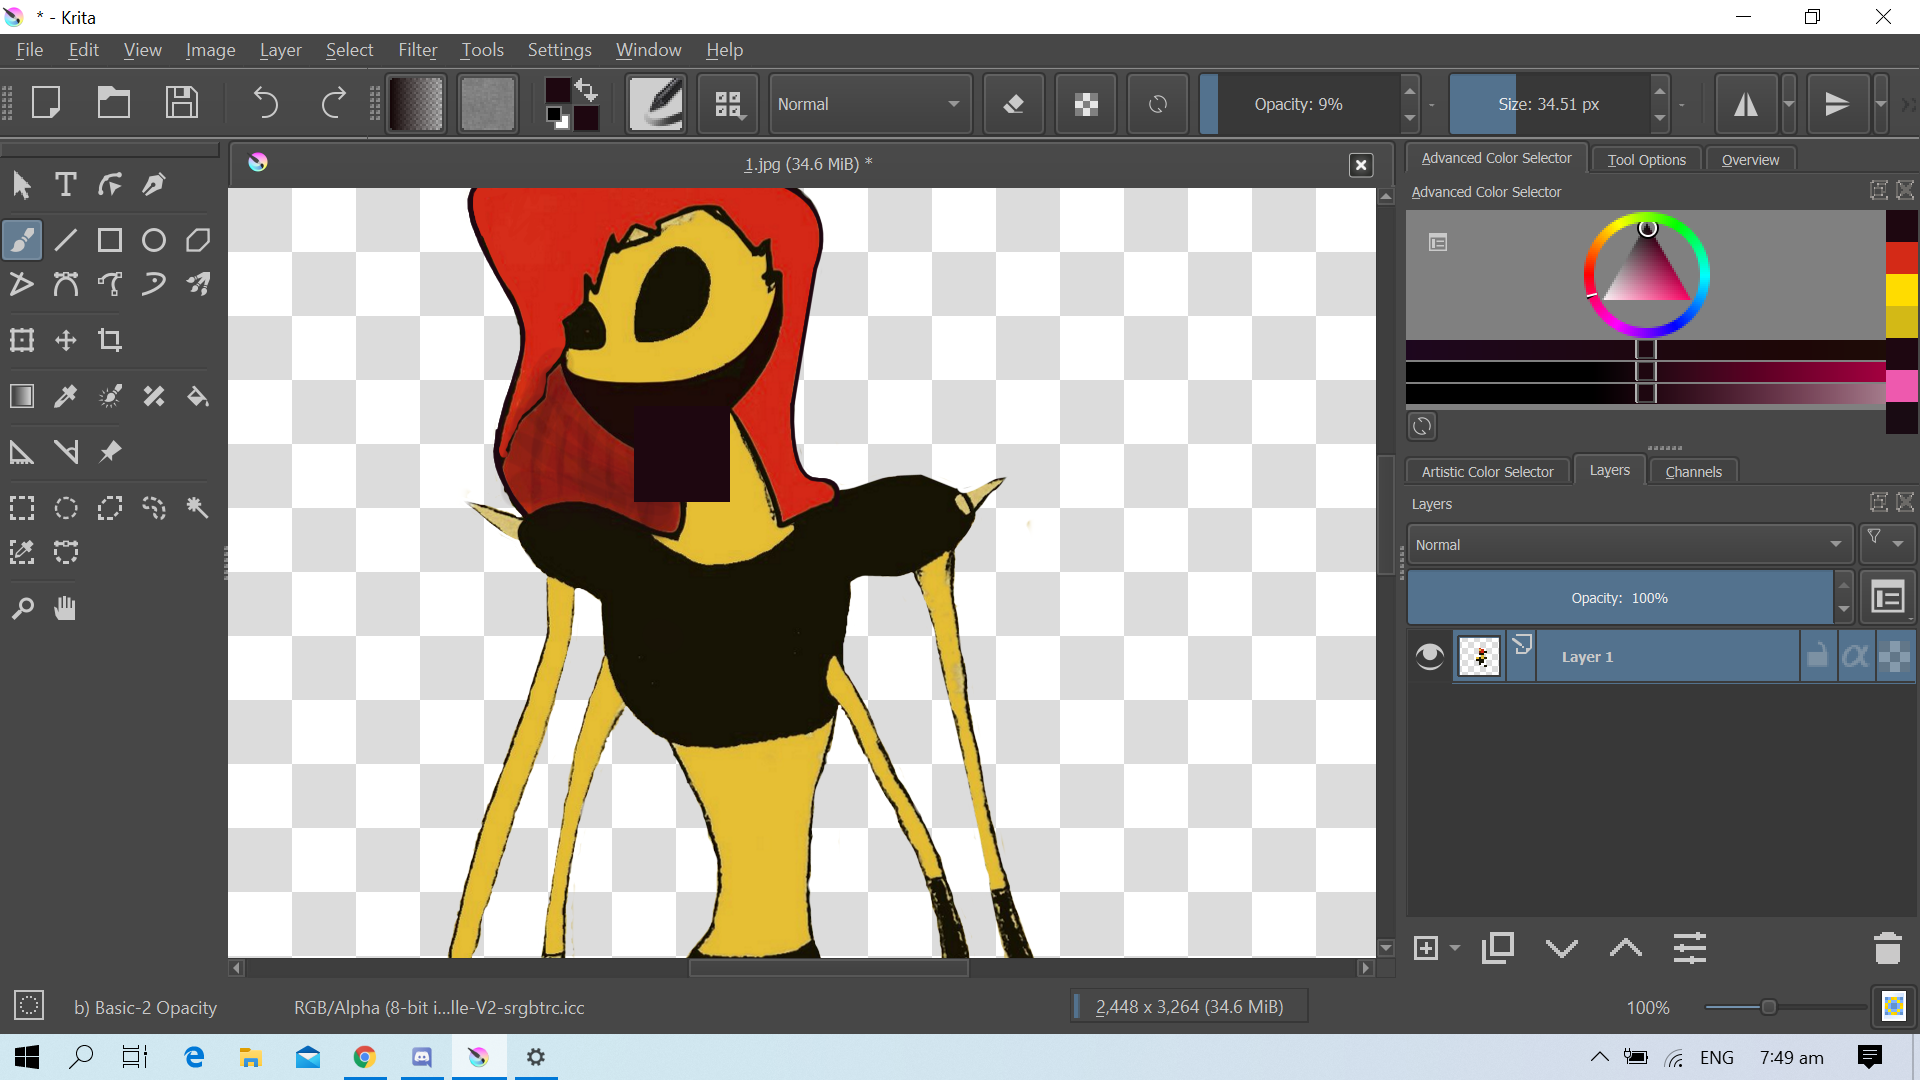Select the Assistant tool
Image resolution: width=1920 pixels, height=1080 pixels.
click(x=22, y=452)
